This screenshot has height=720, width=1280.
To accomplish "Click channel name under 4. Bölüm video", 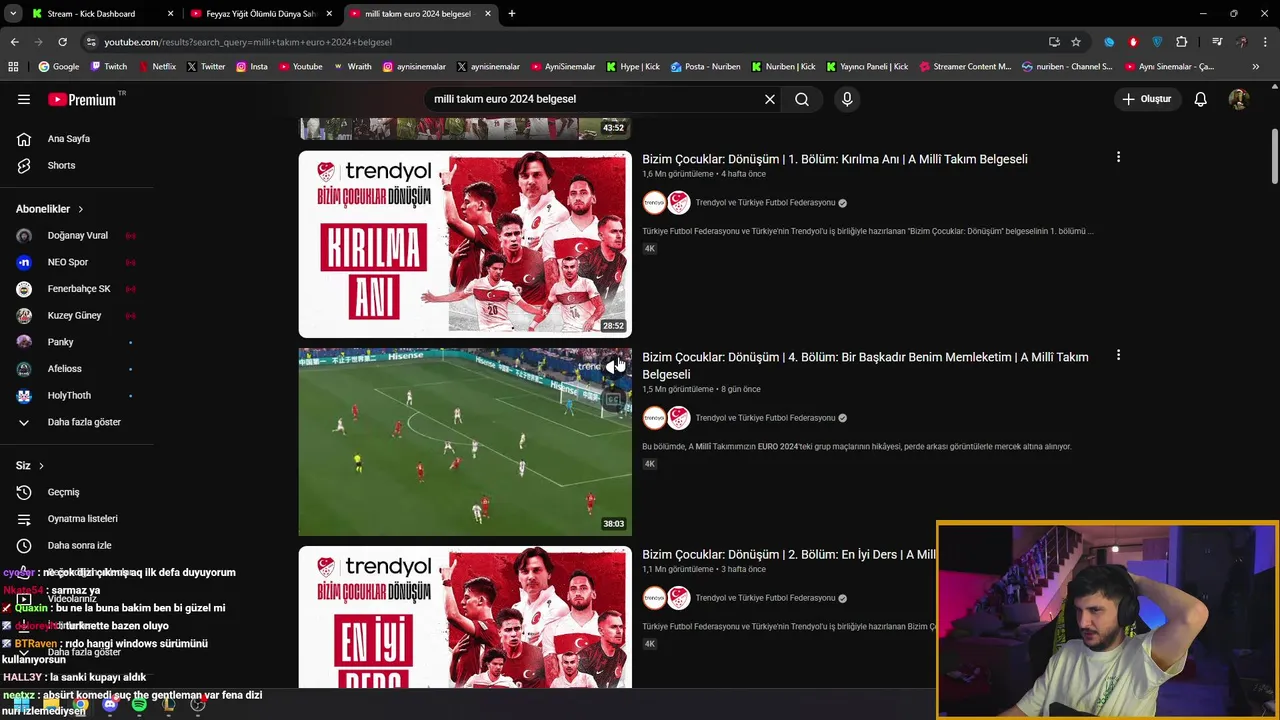I will [765, 418].
